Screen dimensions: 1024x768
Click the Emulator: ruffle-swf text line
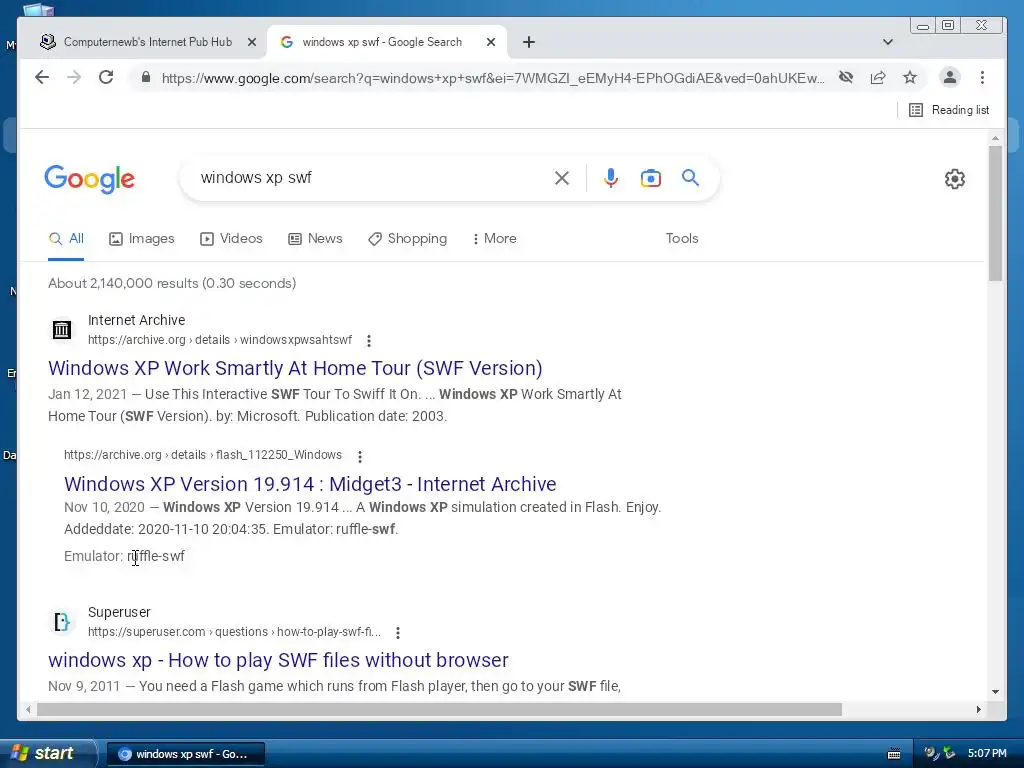click(124, 556)
